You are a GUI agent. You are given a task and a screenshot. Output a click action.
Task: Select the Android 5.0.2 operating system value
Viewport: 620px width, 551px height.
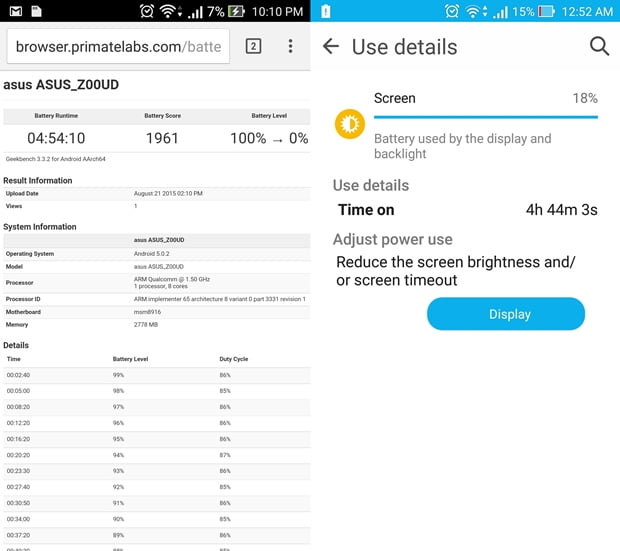coord(151,254)
